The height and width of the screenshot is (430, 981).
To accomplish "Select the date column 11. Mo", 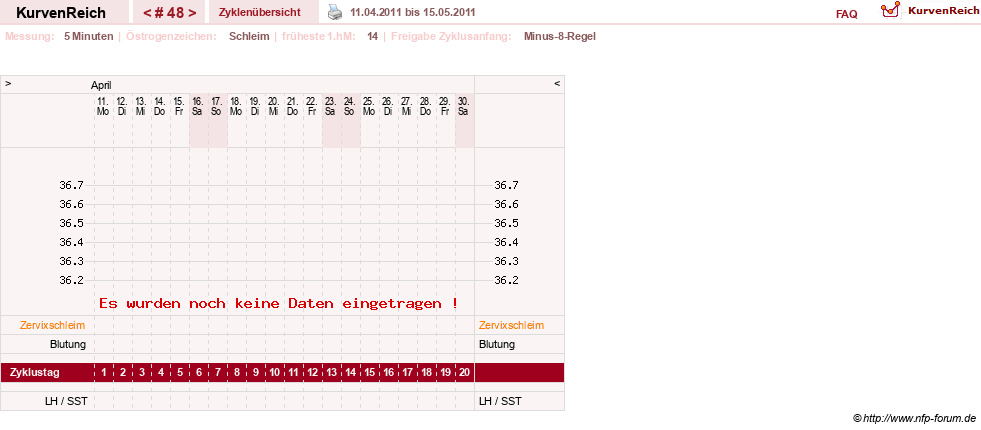I will click(104, 106).
